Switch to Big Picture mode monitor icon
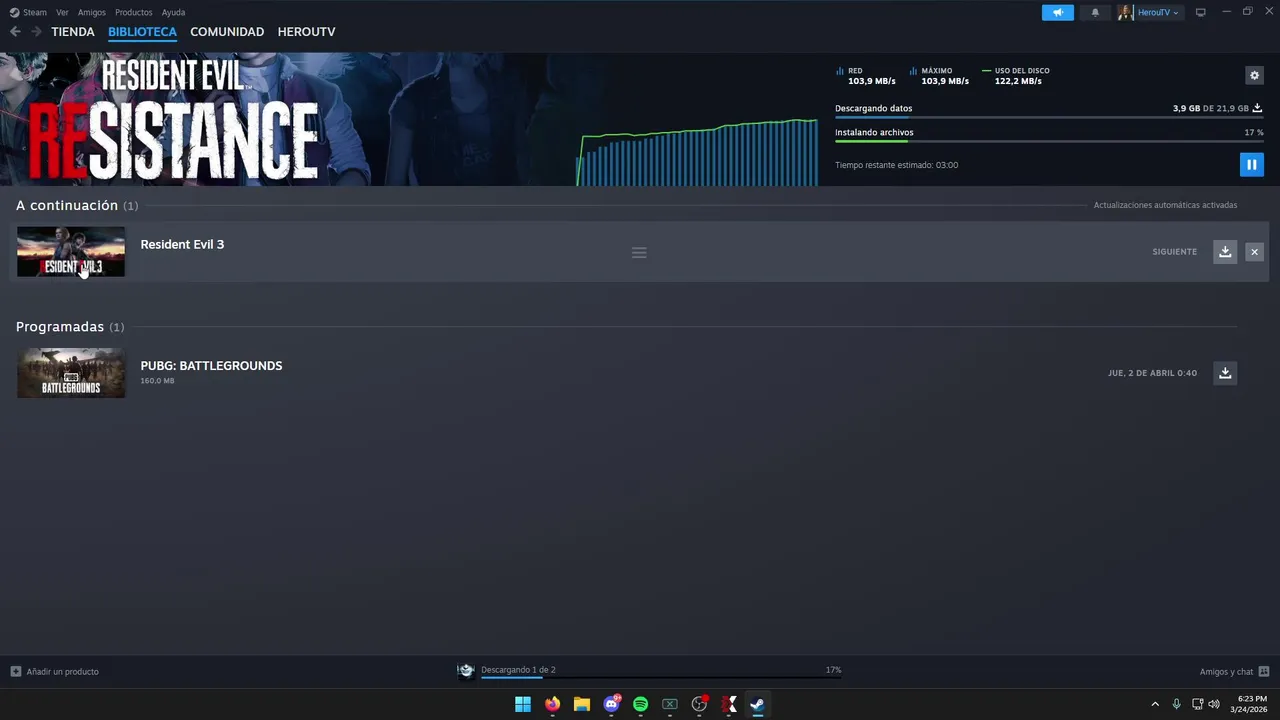The height and width of the screenshot is (720, 1280). coord(1201,13)
